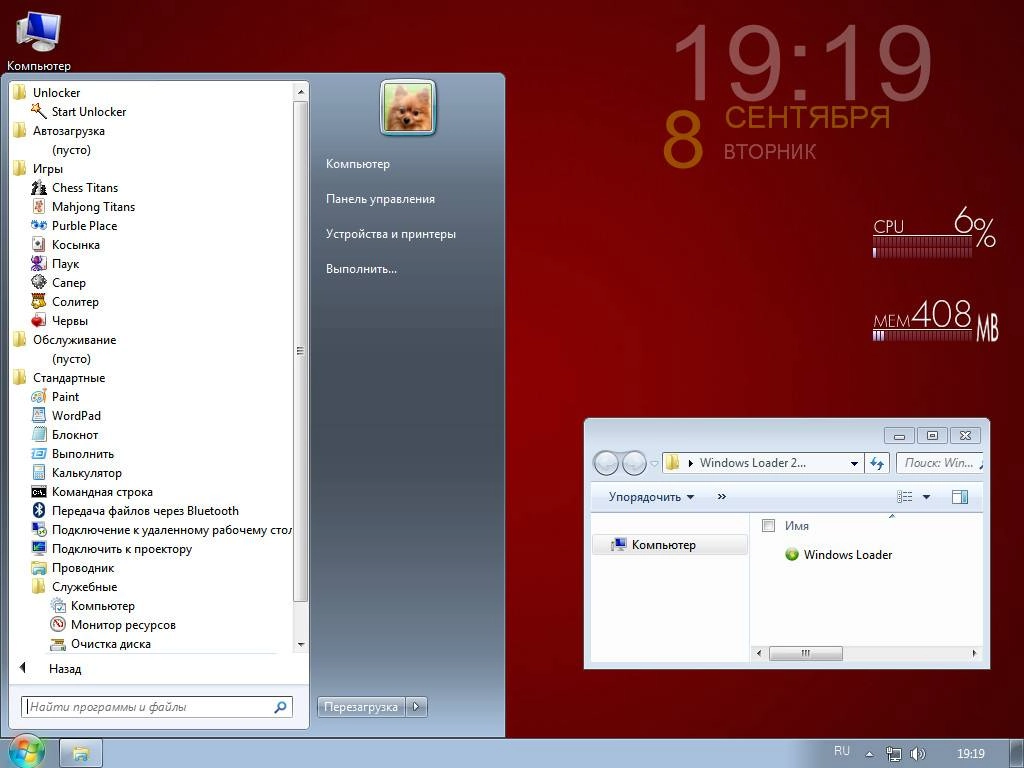Open Chess Titans game icon

point(39,188)
